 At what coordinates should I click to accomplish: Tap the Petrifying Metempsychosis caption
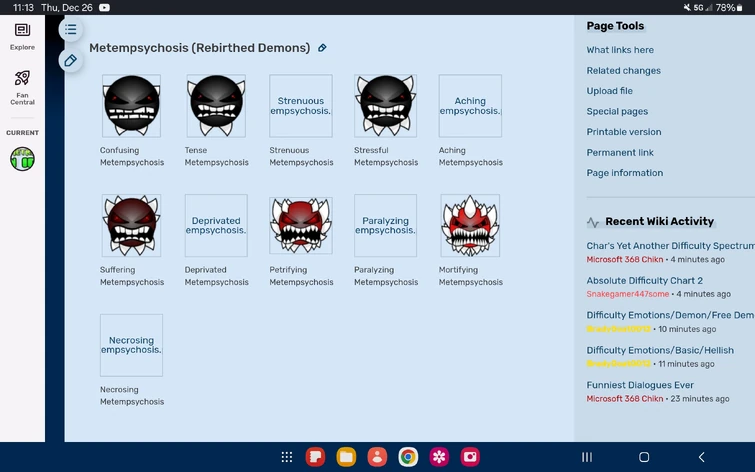(301, 276)
